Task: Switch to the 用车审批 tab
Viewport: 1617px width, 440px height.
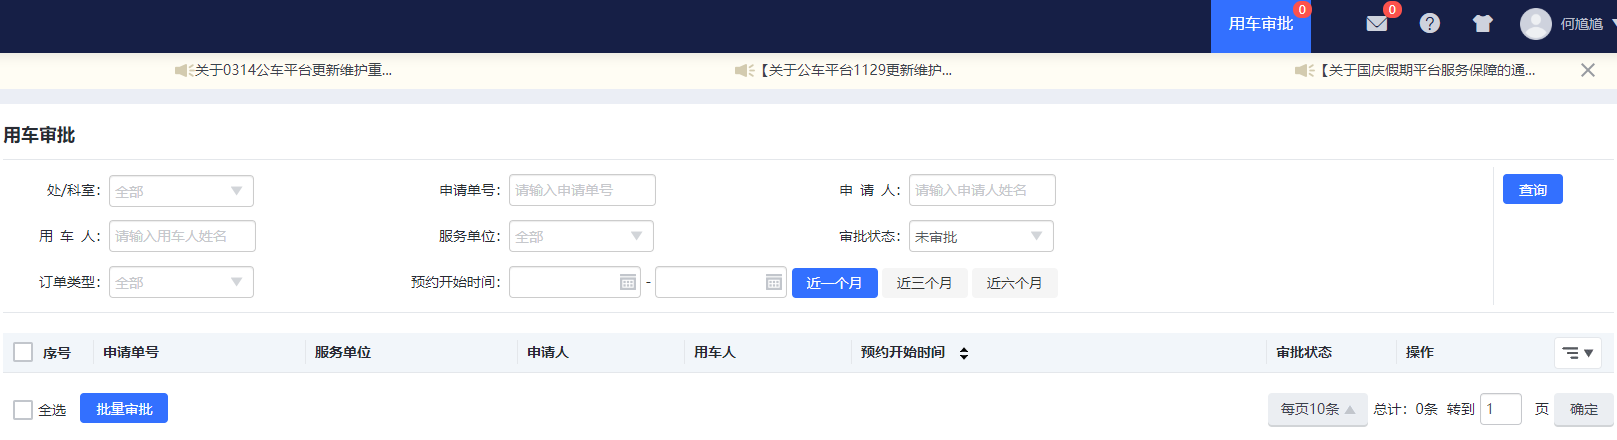Action: pyautogui.click(x=1260, y=24)
